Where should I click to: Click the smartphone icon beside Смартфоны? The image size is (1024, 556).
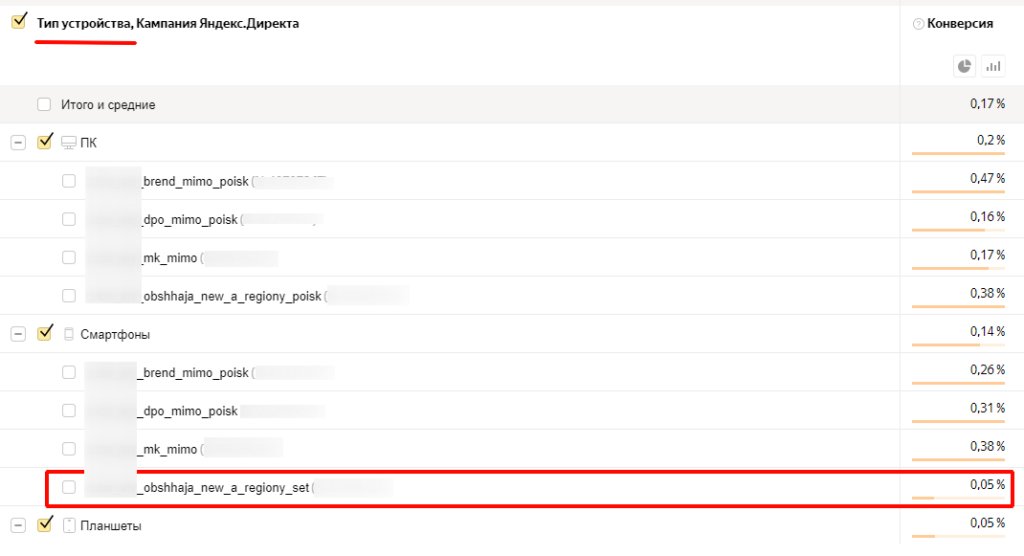point(68,334)
